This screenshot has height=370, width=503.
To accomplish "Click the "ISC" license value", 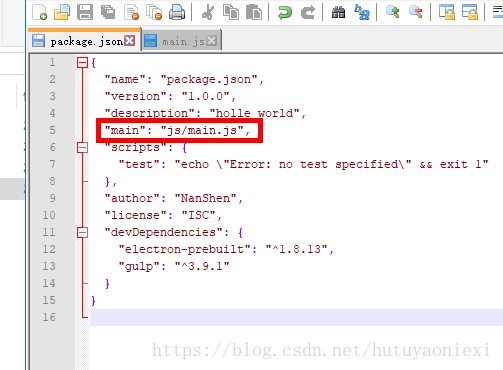I will (198, 215).
